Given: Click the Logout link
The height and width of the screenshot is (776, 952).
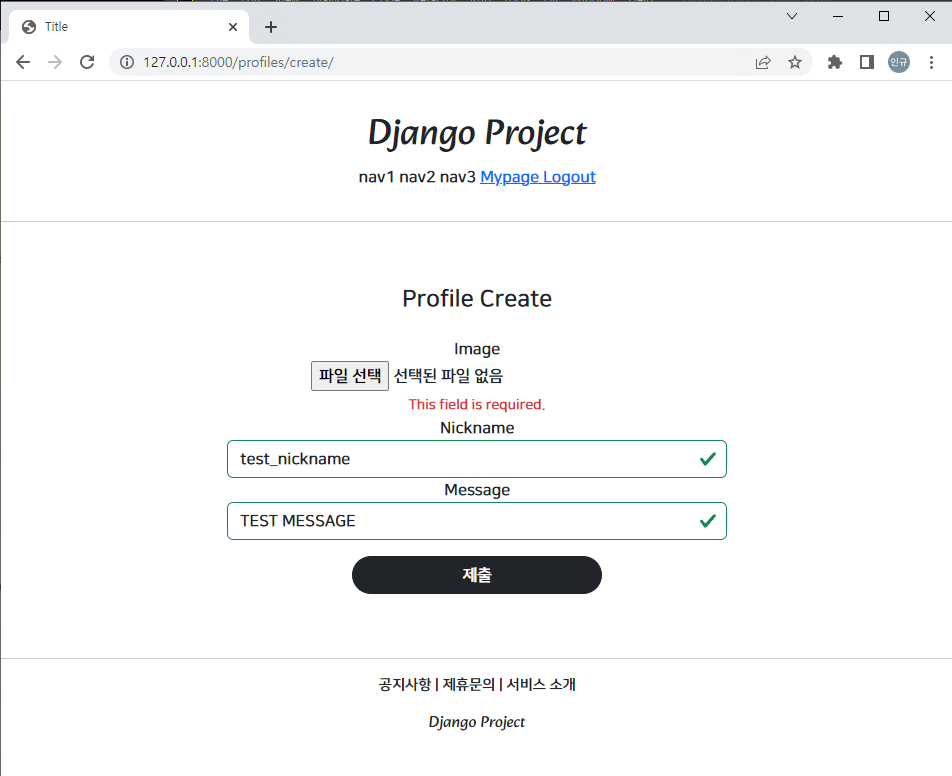Looking at the screenshot, I should [x=569, y=177].
